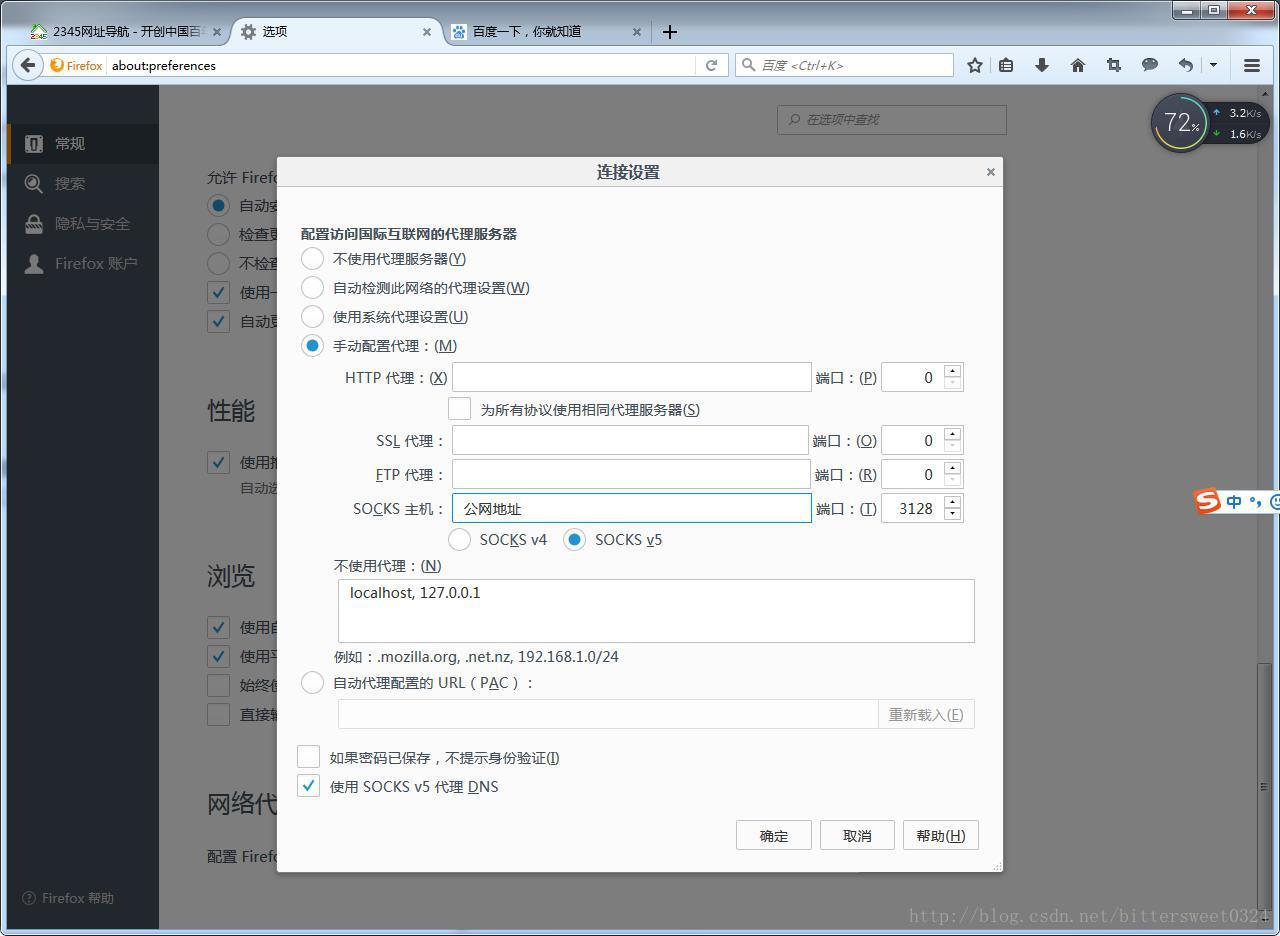1280x936 pixels.
Task: Click the search magnifier icon in search box
Action: (748, 65)
